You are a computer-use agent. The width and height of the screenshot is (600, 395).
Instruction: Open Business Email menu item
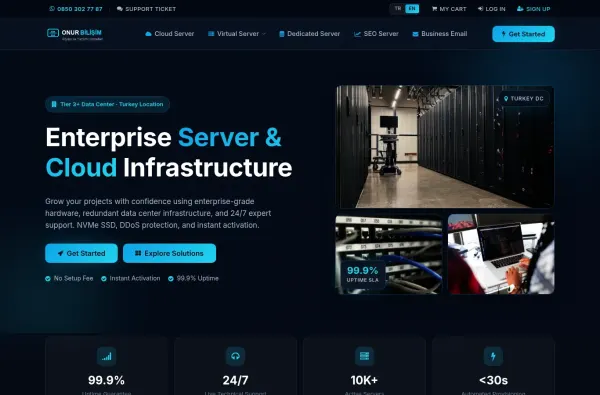point(444,34)
